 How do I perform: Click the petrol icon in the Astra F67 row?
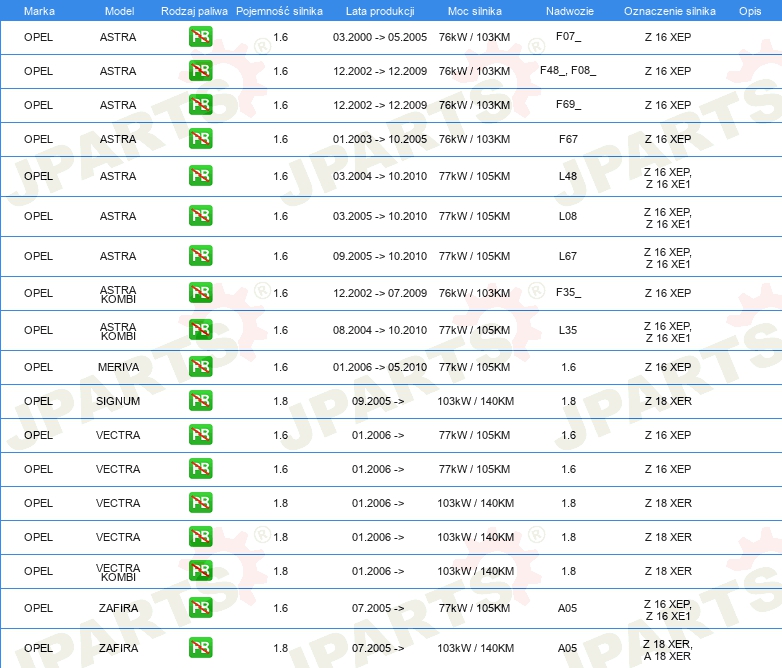pyautogui.click(x=200, y=139)
